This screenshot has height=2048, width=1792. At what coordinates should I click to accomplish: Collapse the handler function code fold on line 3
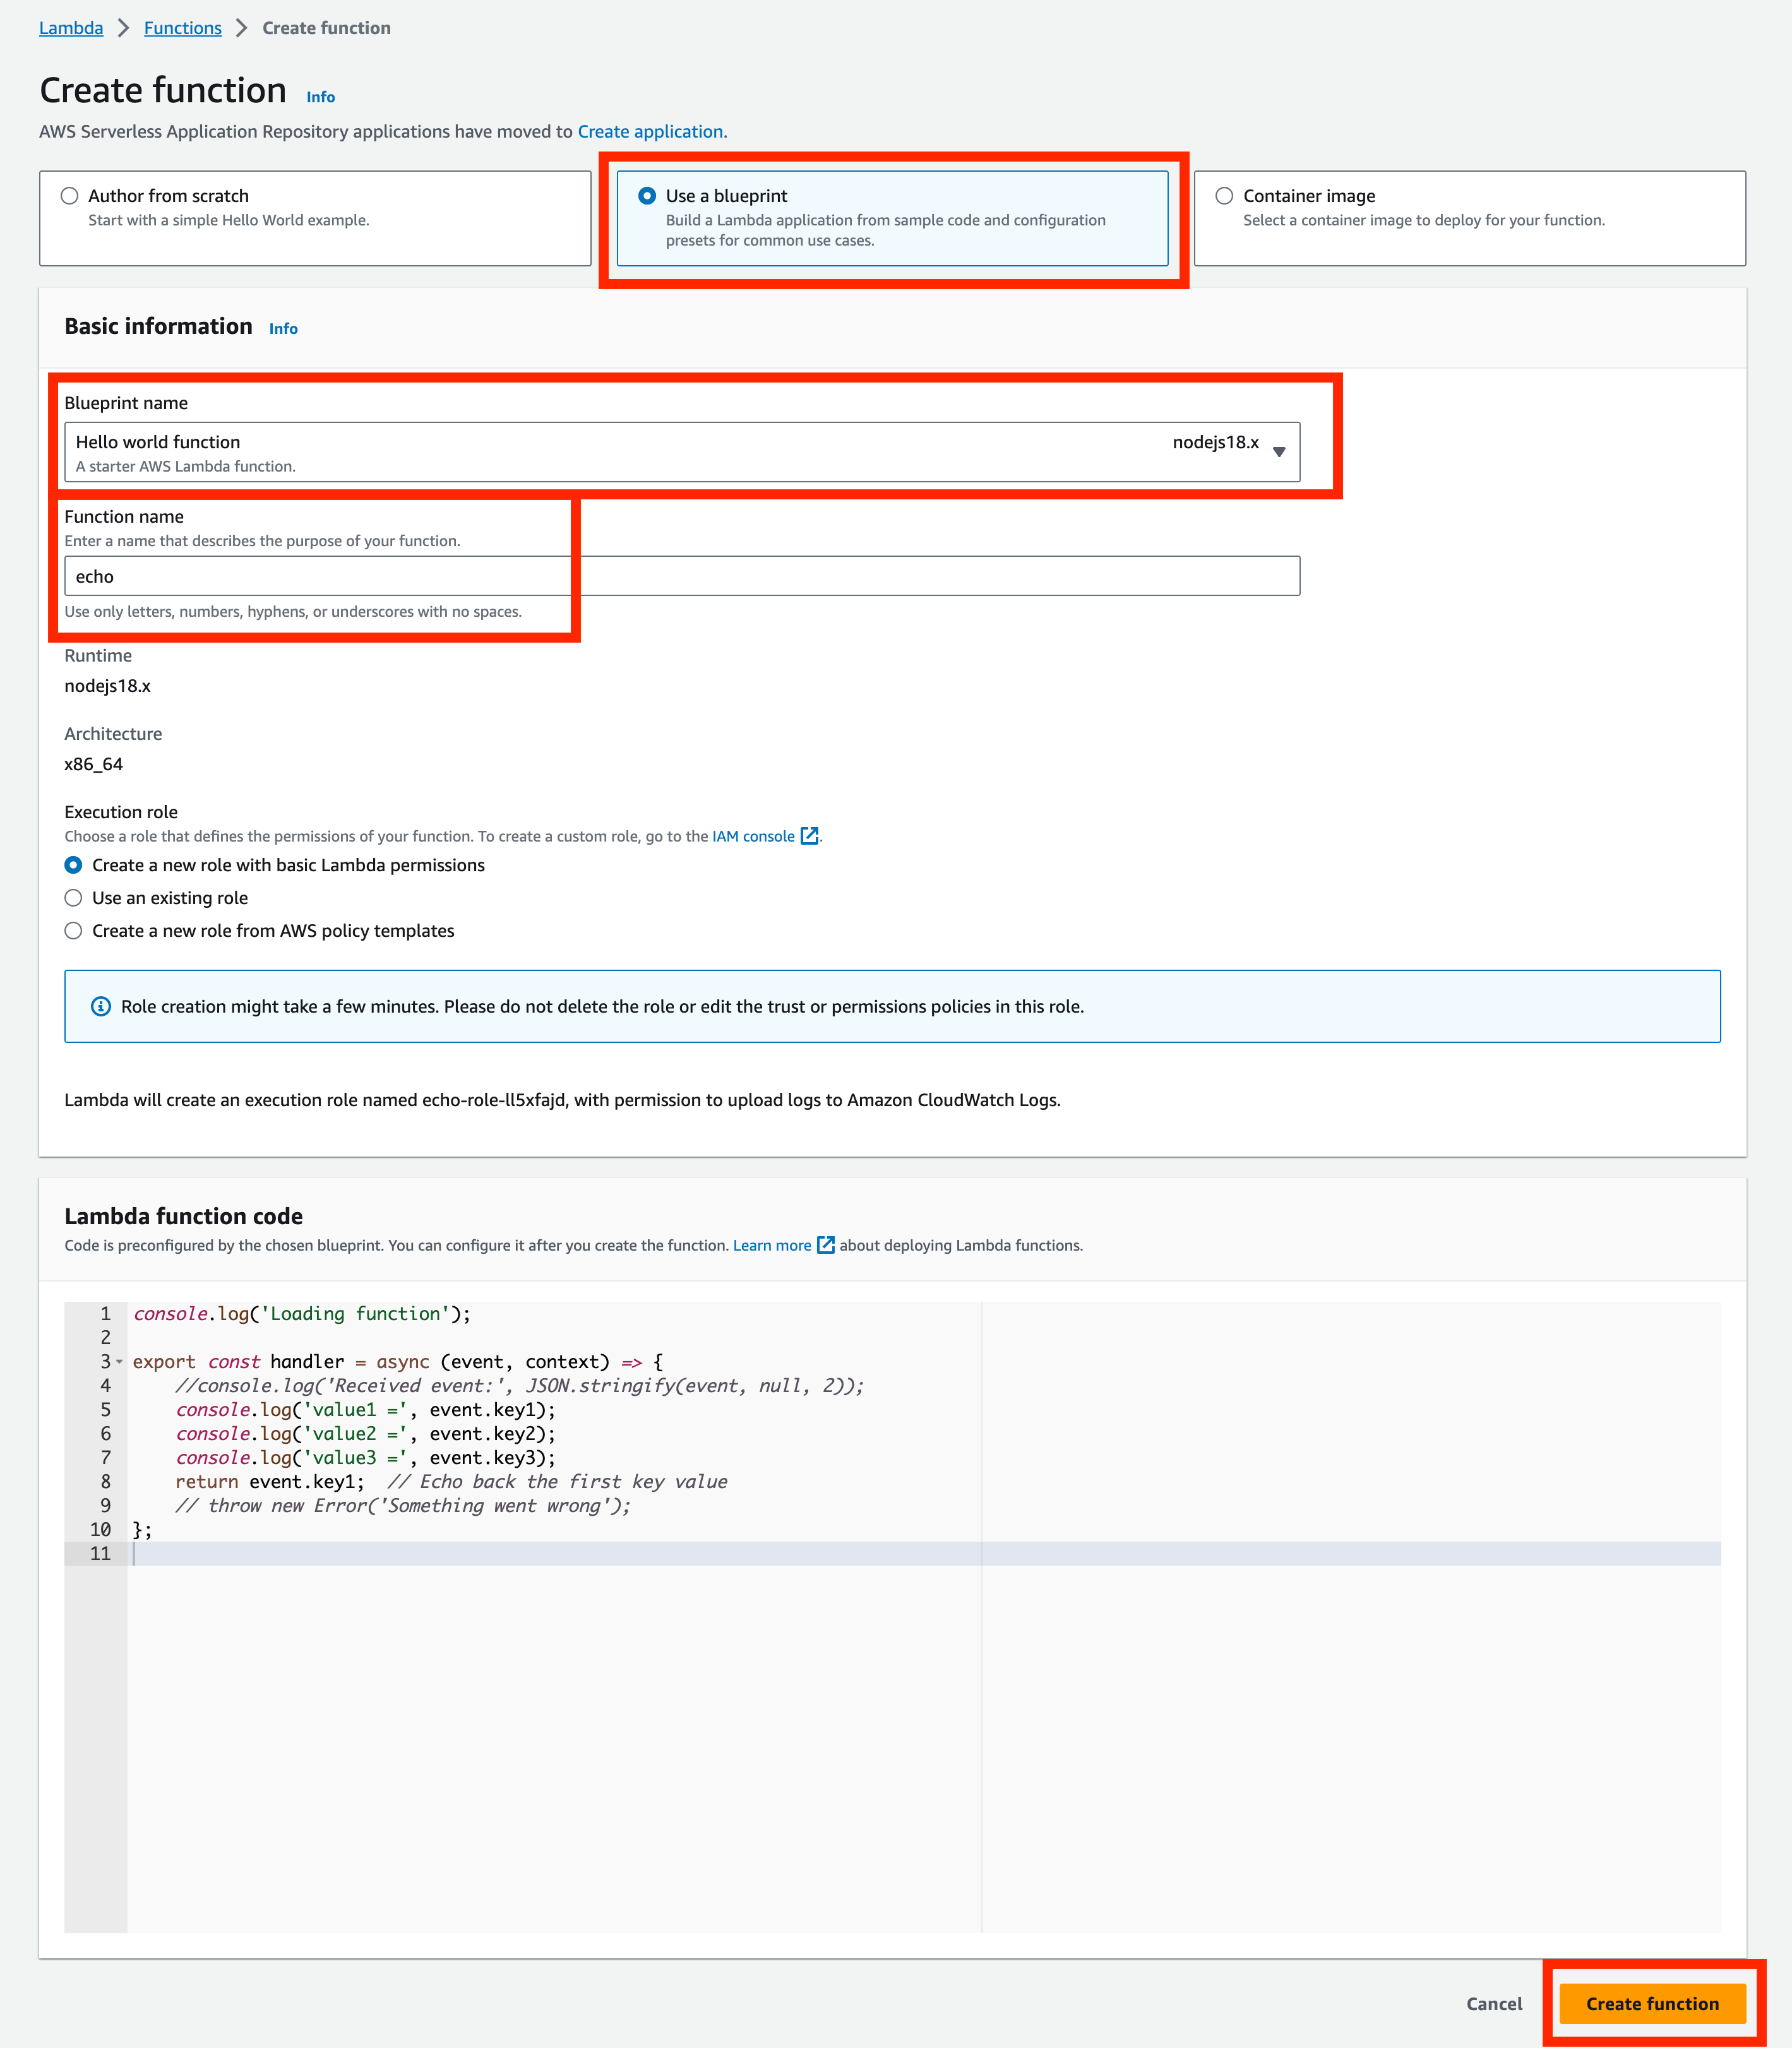pos(119,1361)
